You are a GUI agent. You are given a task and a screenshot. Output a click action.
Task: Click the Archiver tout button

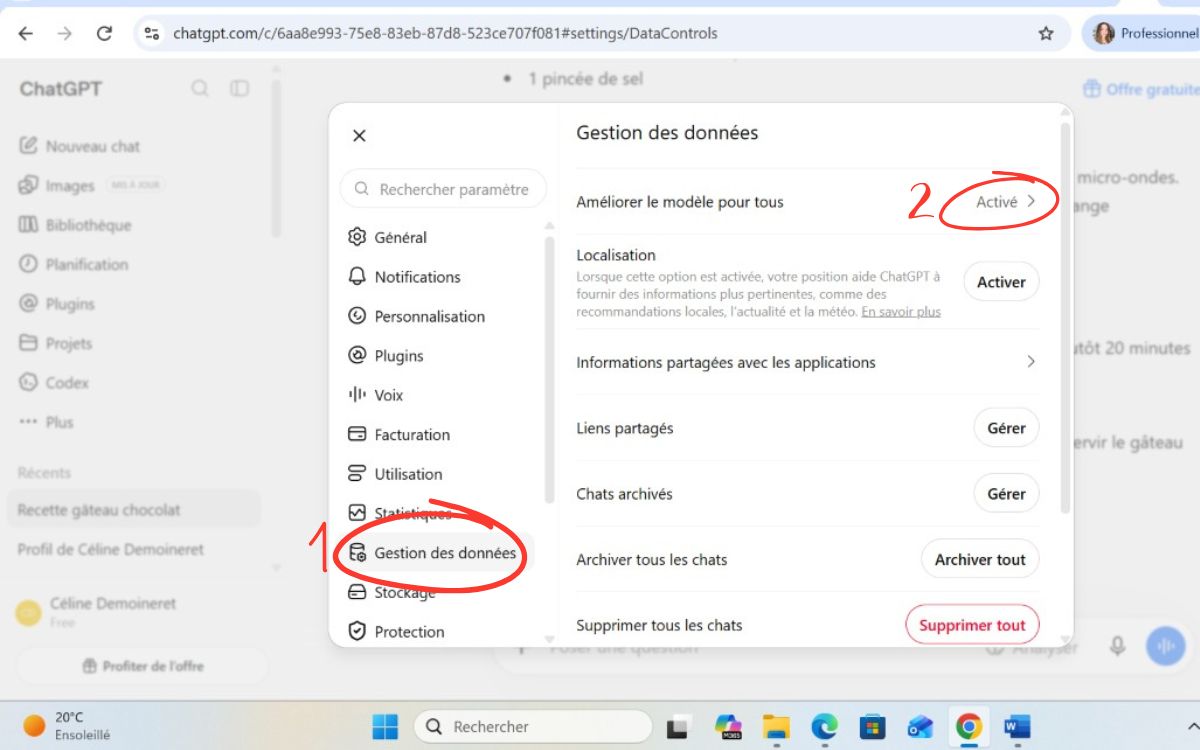980,560
